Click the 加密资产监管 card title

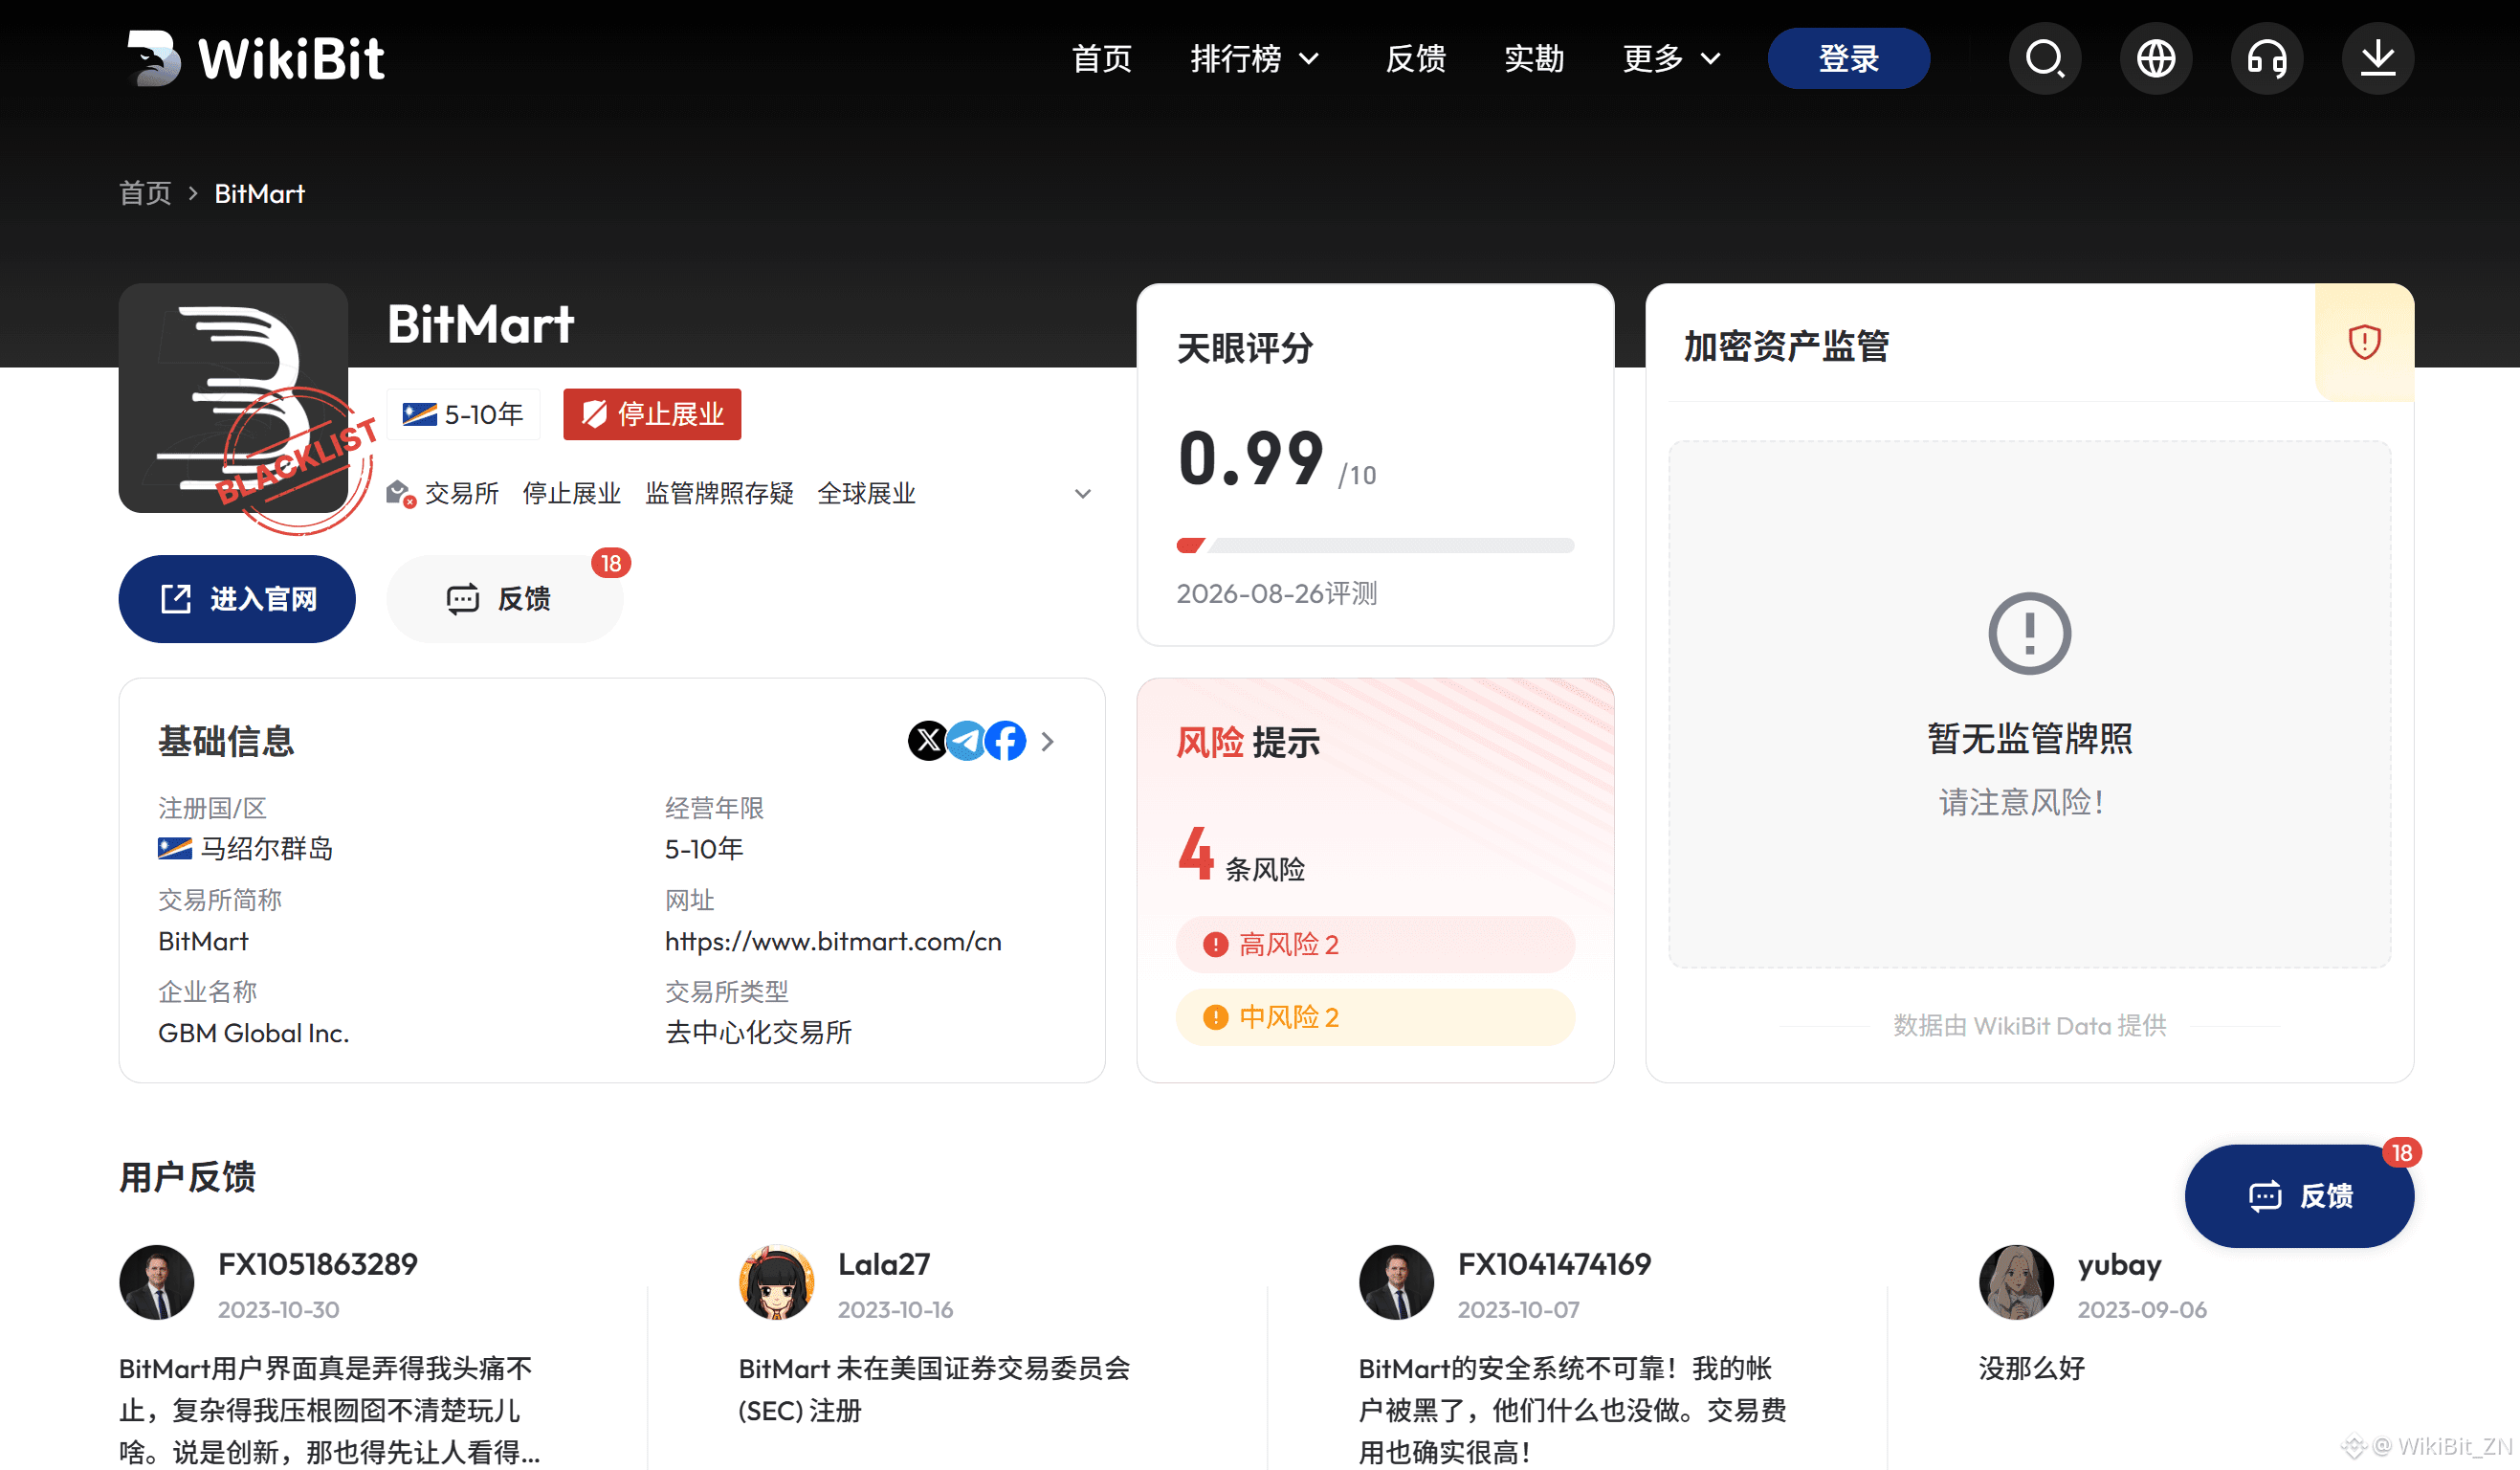click(1787, 347)
